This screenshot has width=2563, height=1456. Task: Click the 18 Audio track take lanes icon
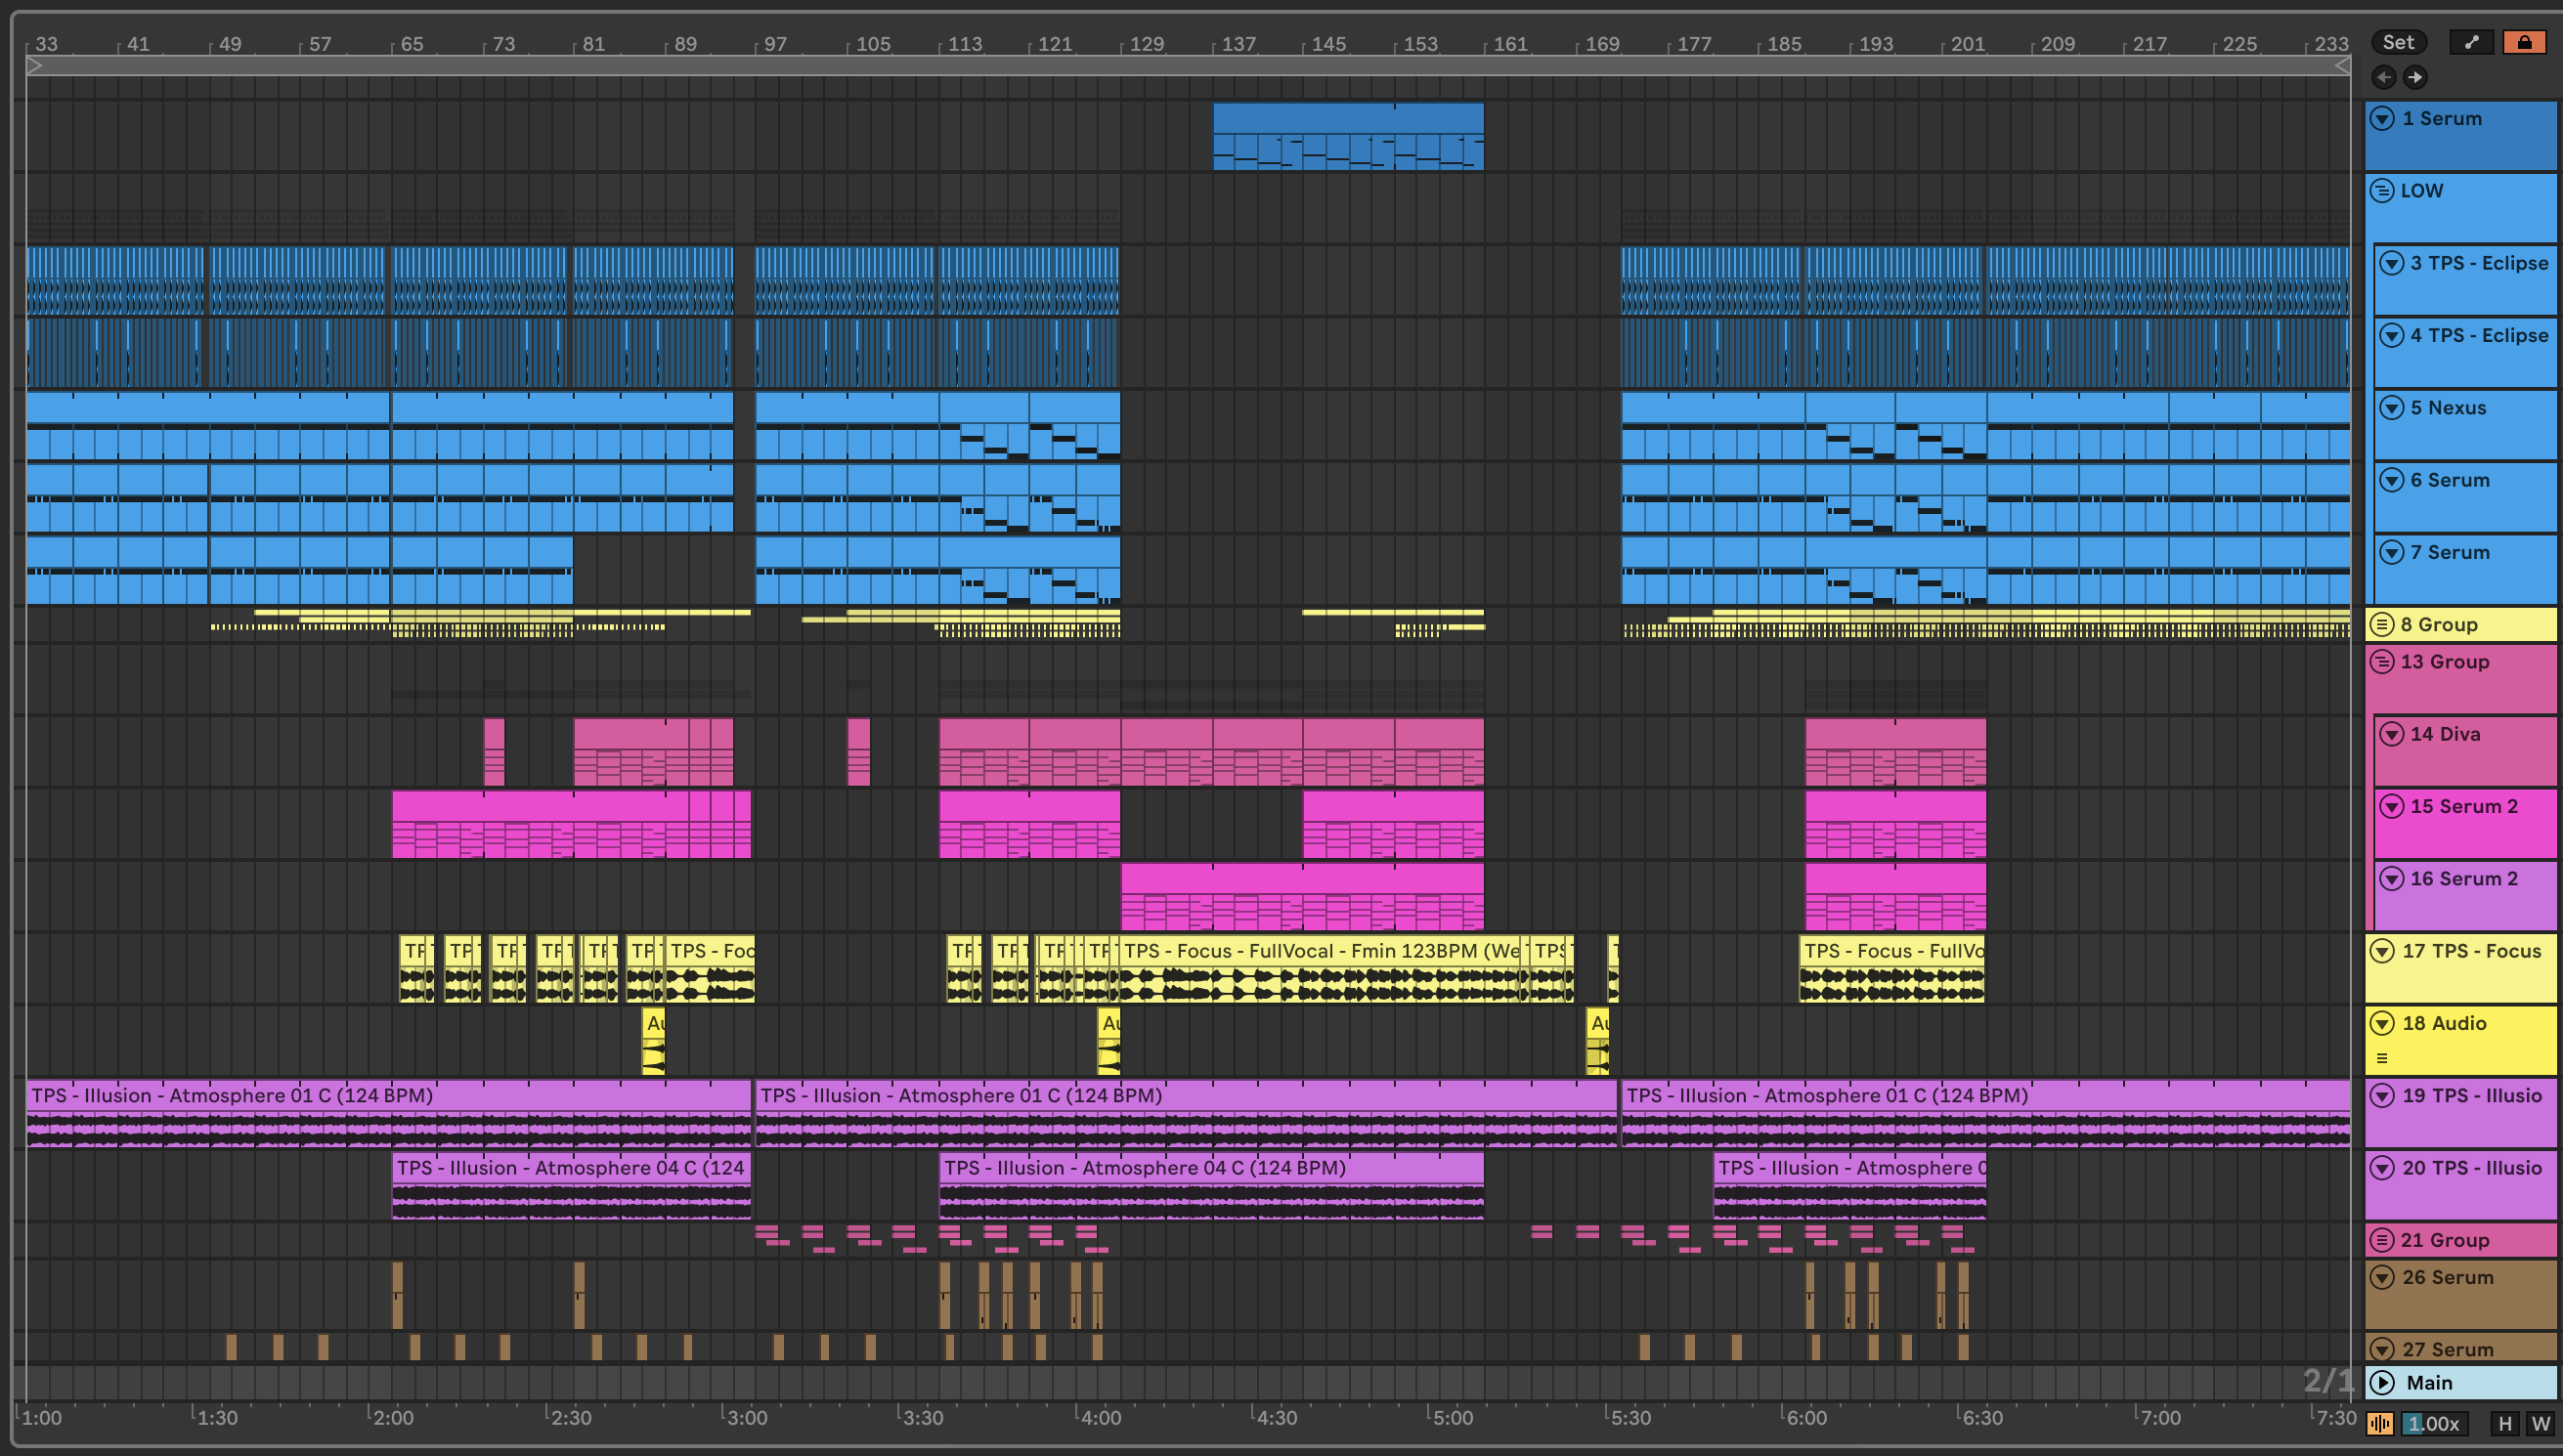(2382, 1058)
